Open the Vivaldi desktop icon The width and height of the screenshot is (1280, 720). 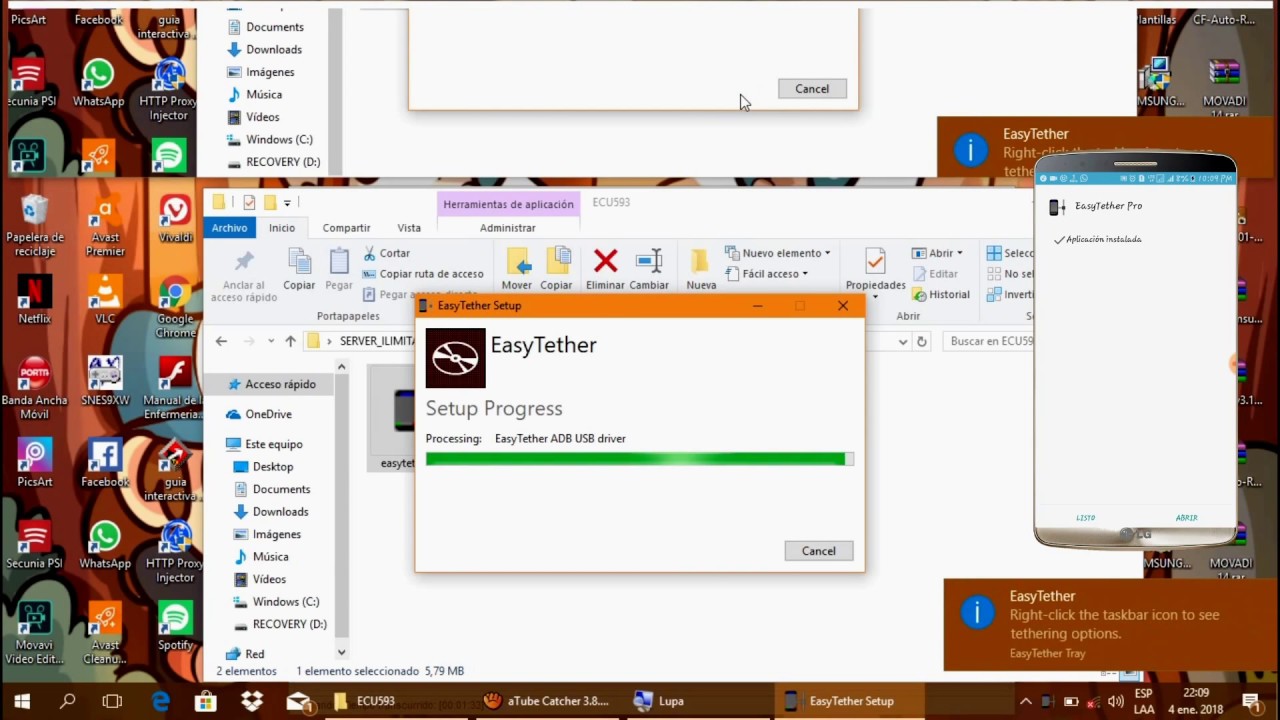point(175,219)
